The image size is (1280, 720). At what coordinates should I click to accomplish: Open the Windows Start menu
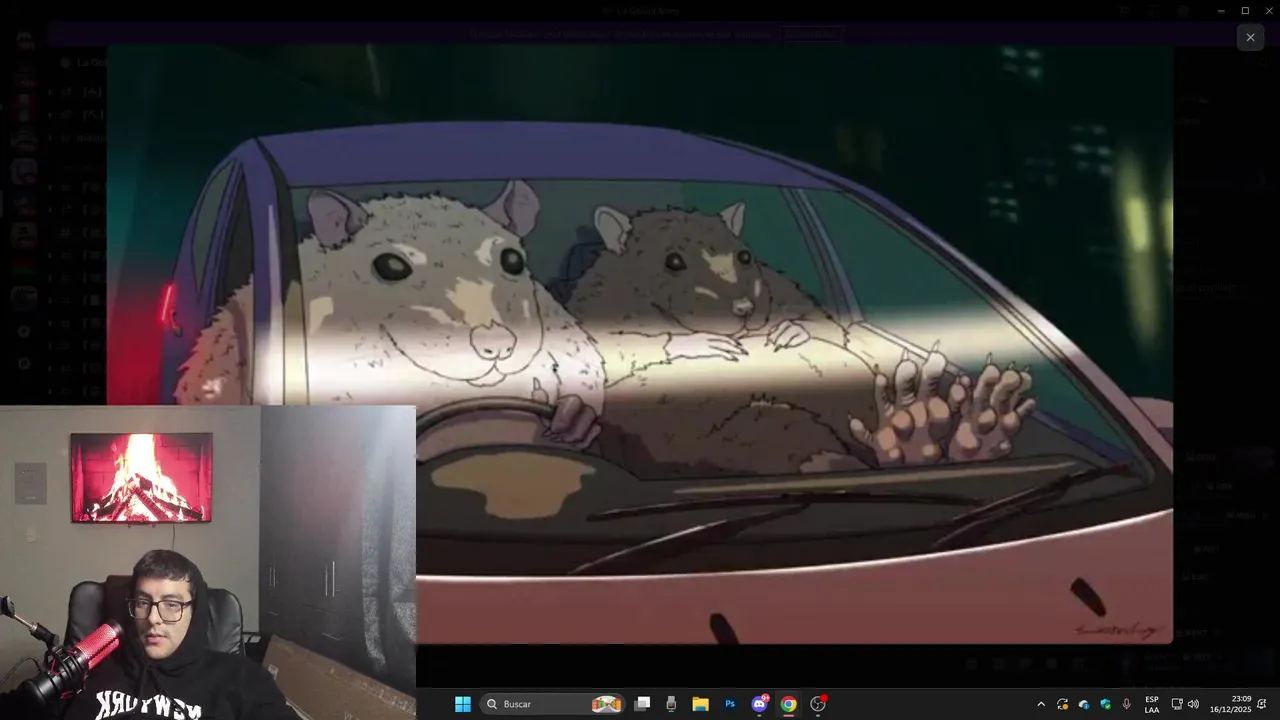(463, 704)
